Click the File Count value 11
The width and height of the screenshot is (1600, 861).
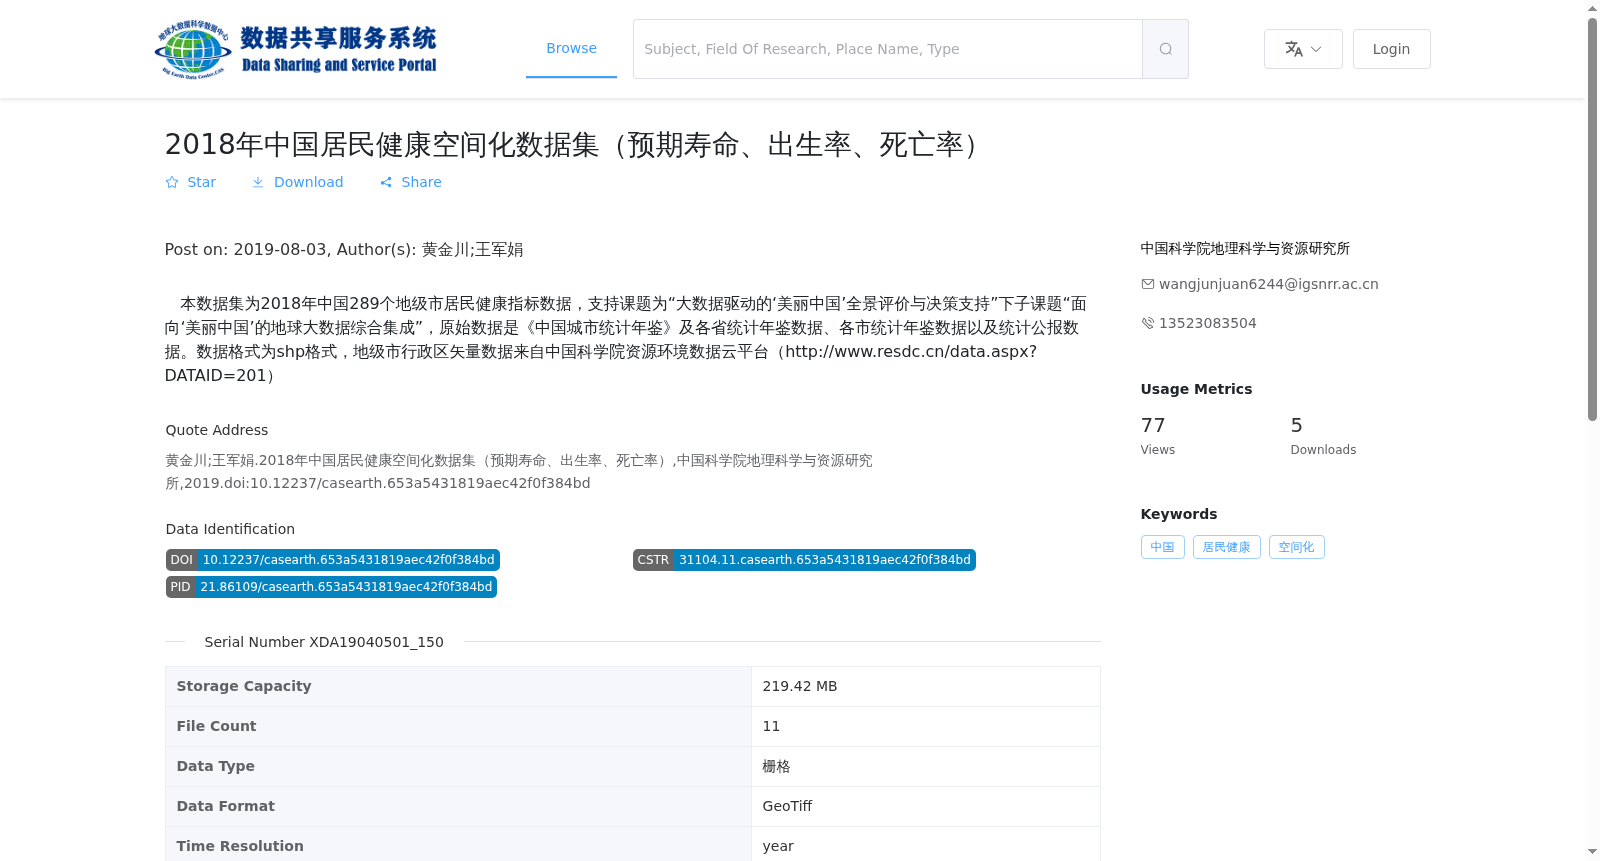point(771,726)
